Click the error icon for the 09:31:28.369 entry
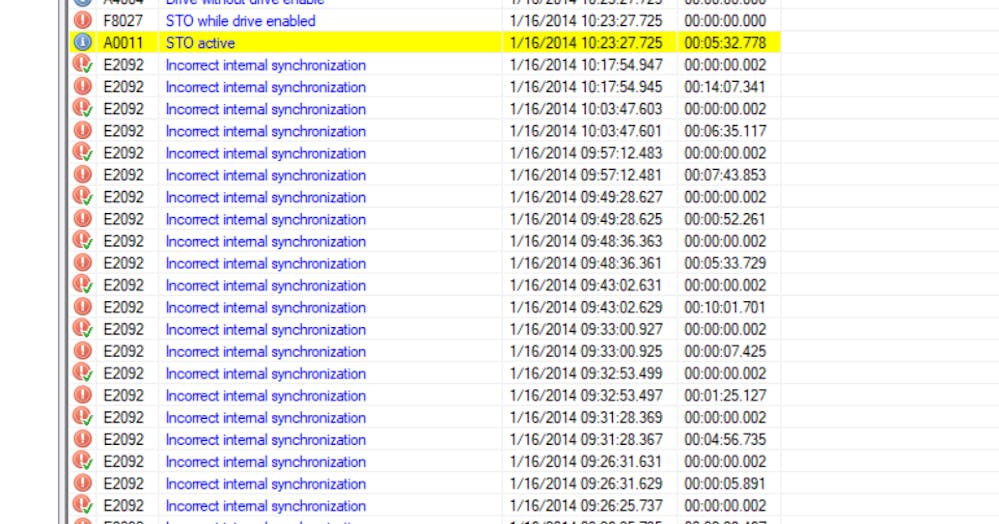 click(83, 417)
